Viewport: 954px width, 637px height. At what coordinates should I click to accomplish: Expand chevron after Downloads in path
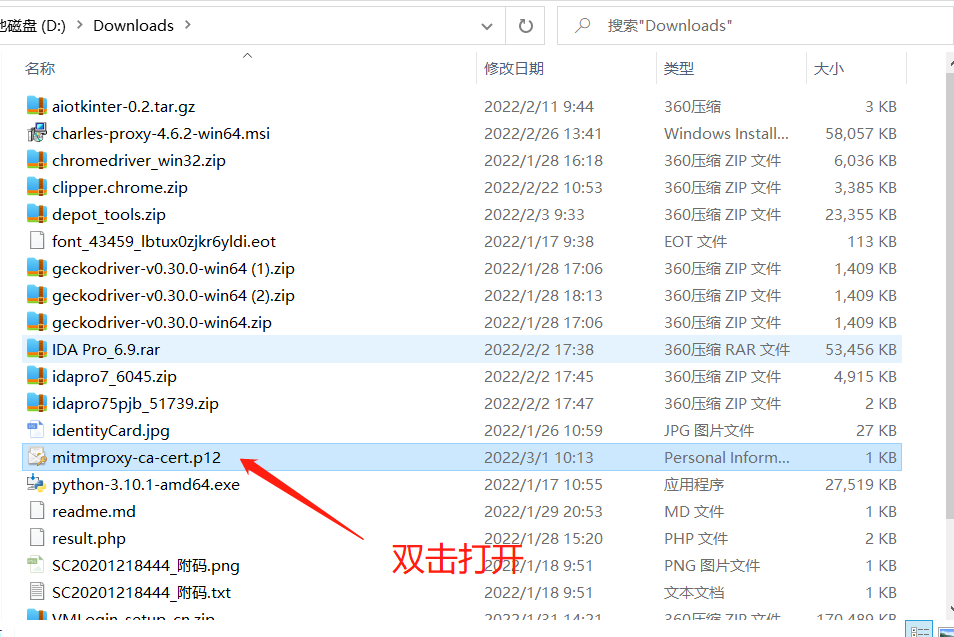point(187,25)
